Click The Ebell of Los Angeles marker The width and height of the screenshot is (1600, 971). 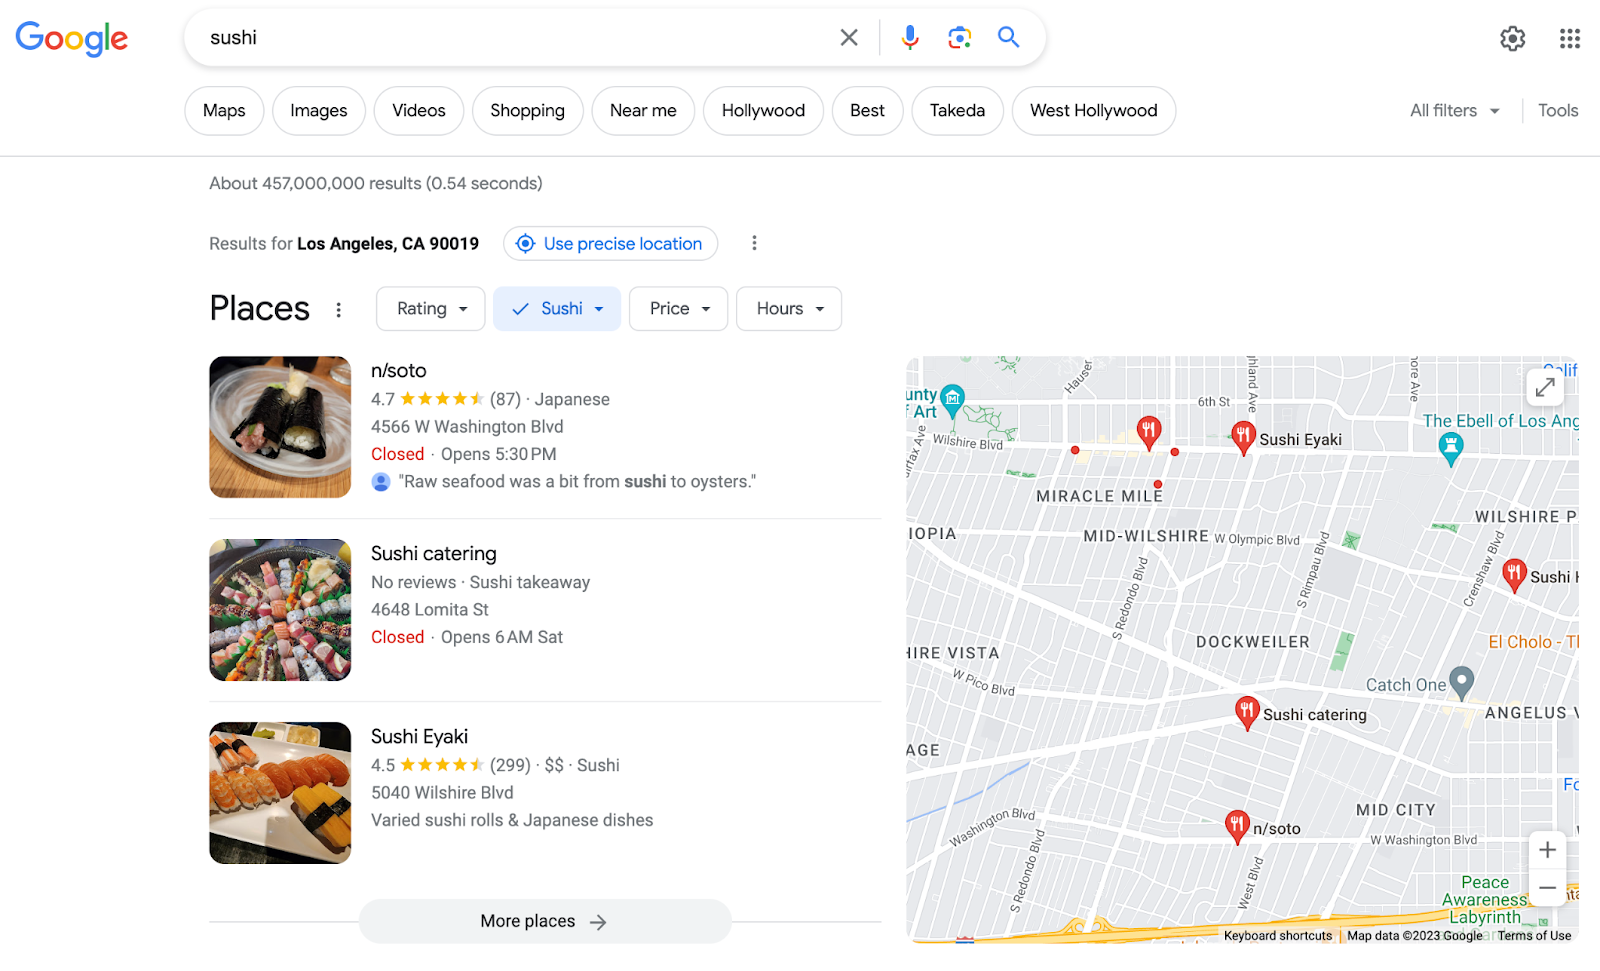coord(1451,450)
